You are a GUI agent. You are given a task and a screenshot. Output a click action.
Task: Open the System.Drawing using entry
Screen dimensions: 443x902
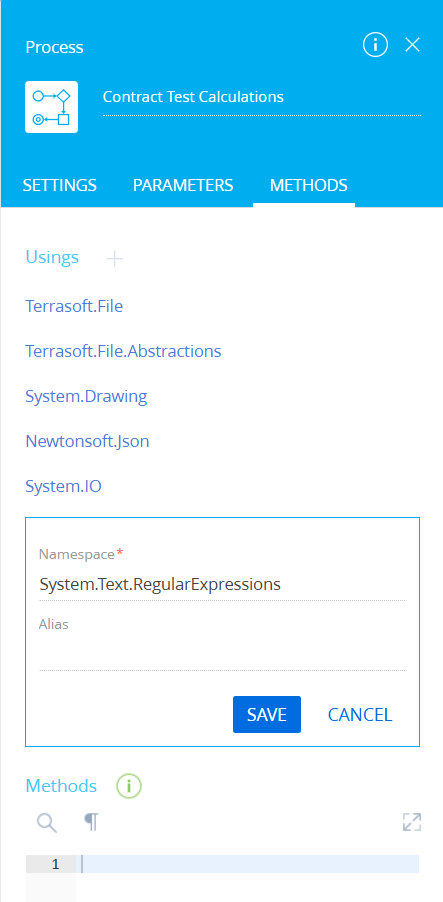point(86,396)
